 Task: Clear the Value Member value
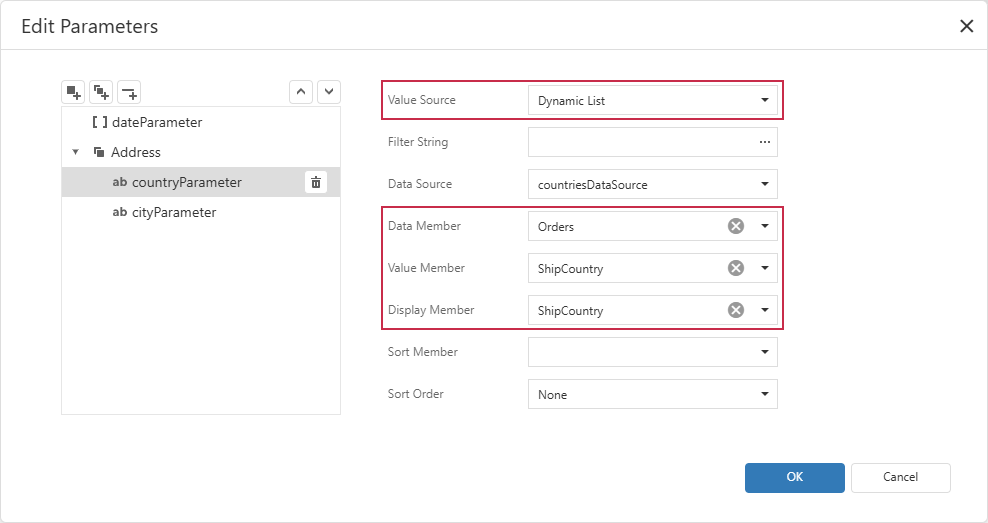[736, 268]
